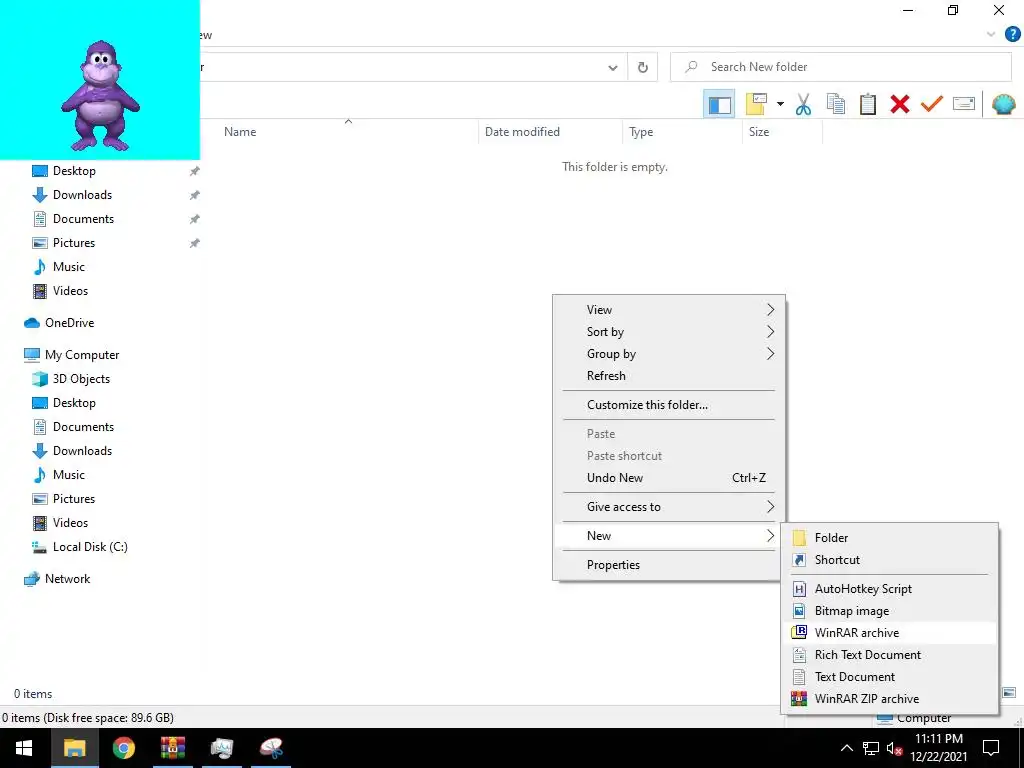Open Classic Explorer settings shell icon

pyautogui.click(x=1003, y=104)
